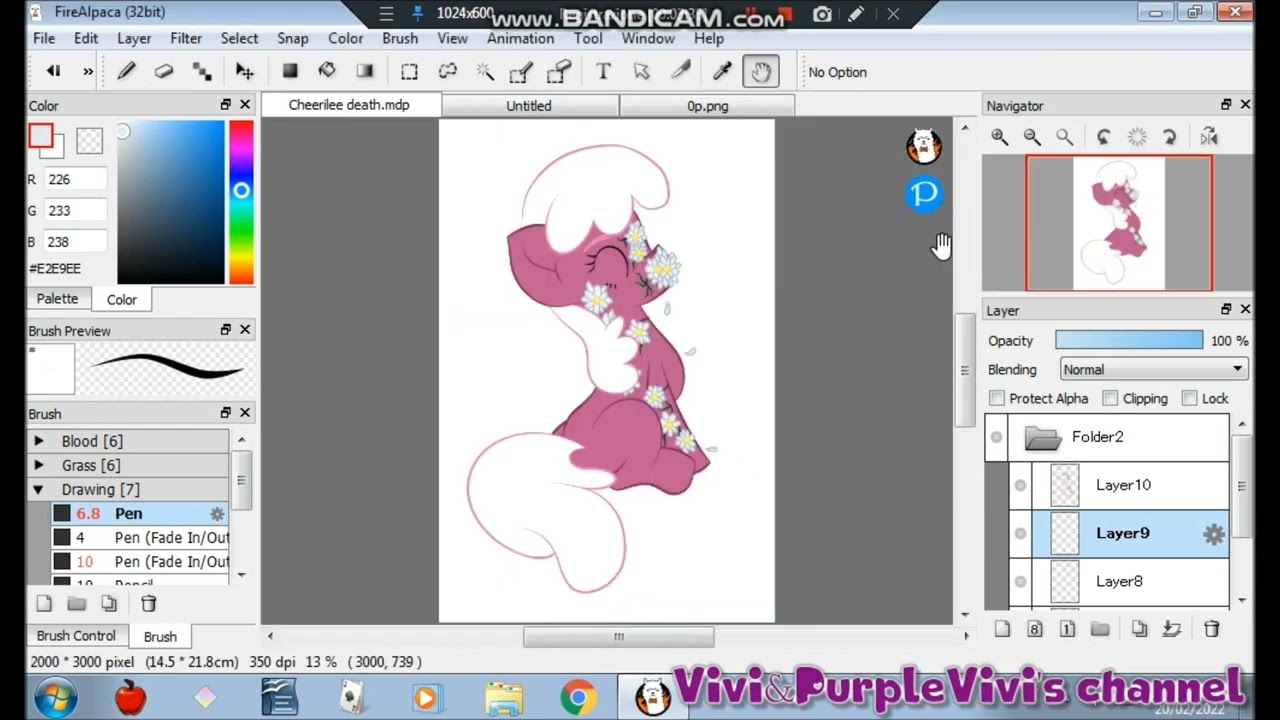Add a new 8-bit layer
The height and width of the screenshot is (720, 1280).
click(1035, 629)
